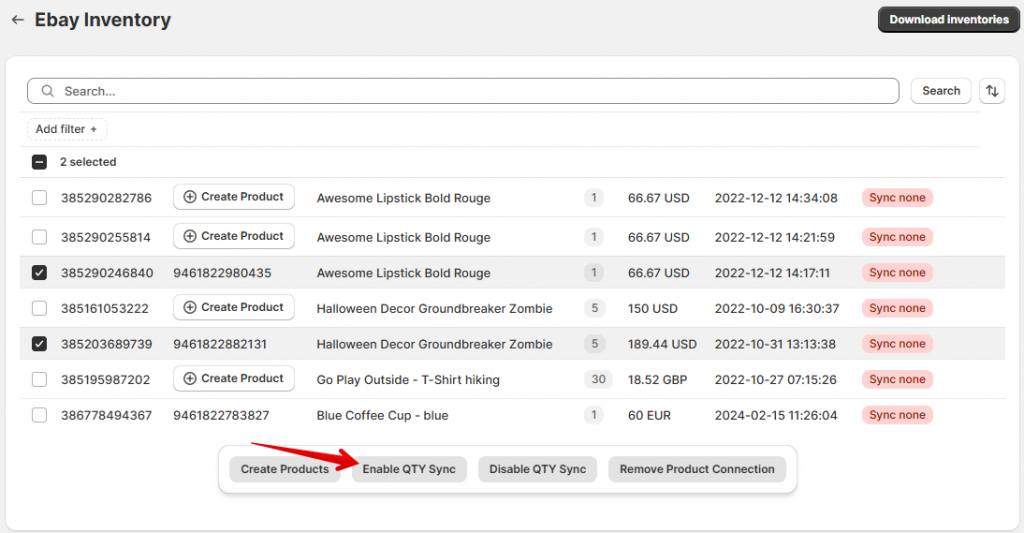Image resolution: width=1024 pixels, height=533 pixels.
Task: Create product for item 385161053222
Action: pyautogui.click(x=234, y=307)
